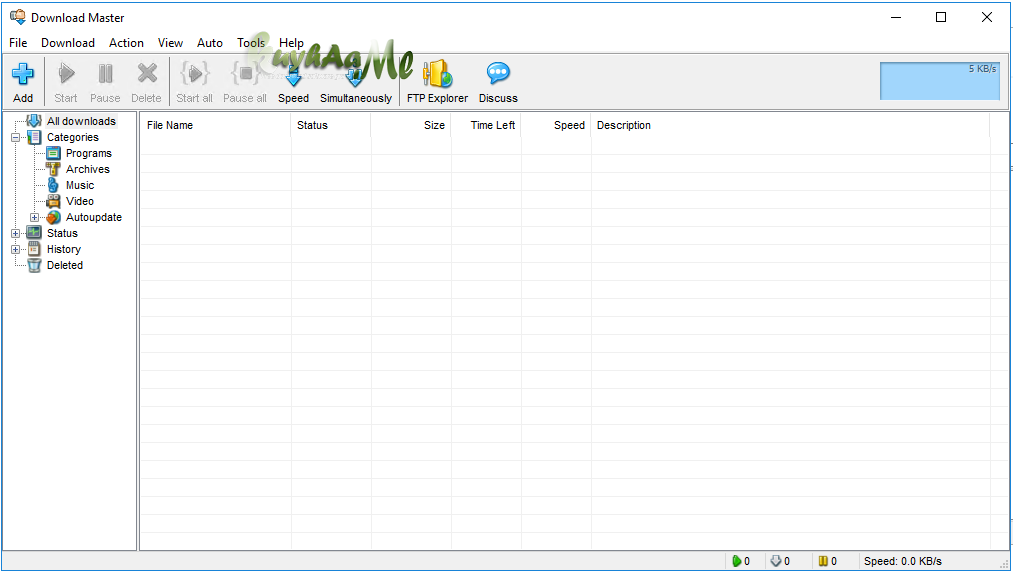Click the paused downloads yellow status icon
This screenshot has width=1013, height=573.
[823, 561]
